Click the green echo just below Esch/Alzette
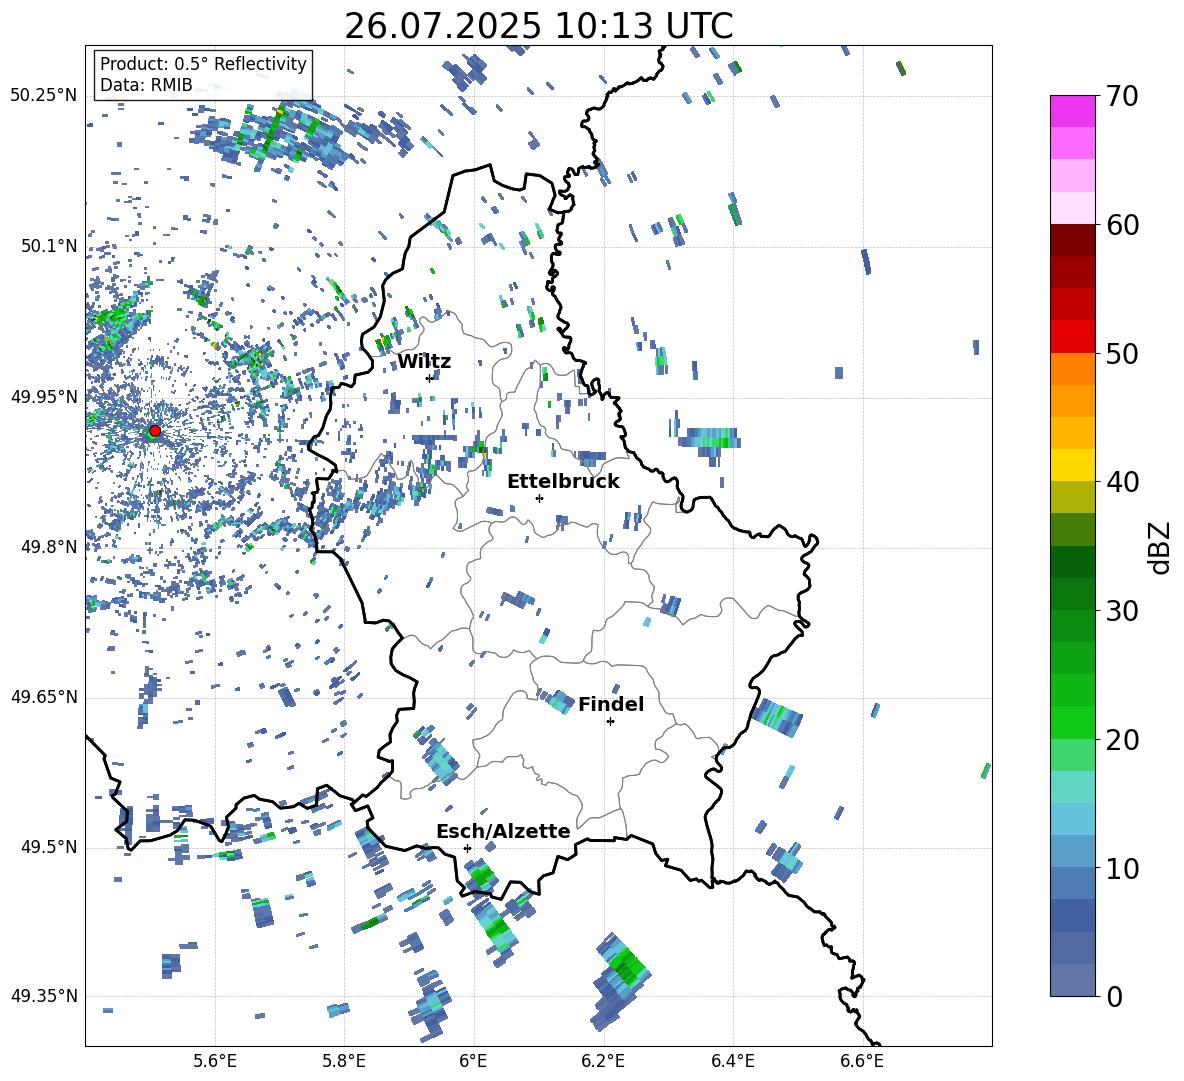1184x1081 pixels. pyautogui.click(x=481, y=877)
